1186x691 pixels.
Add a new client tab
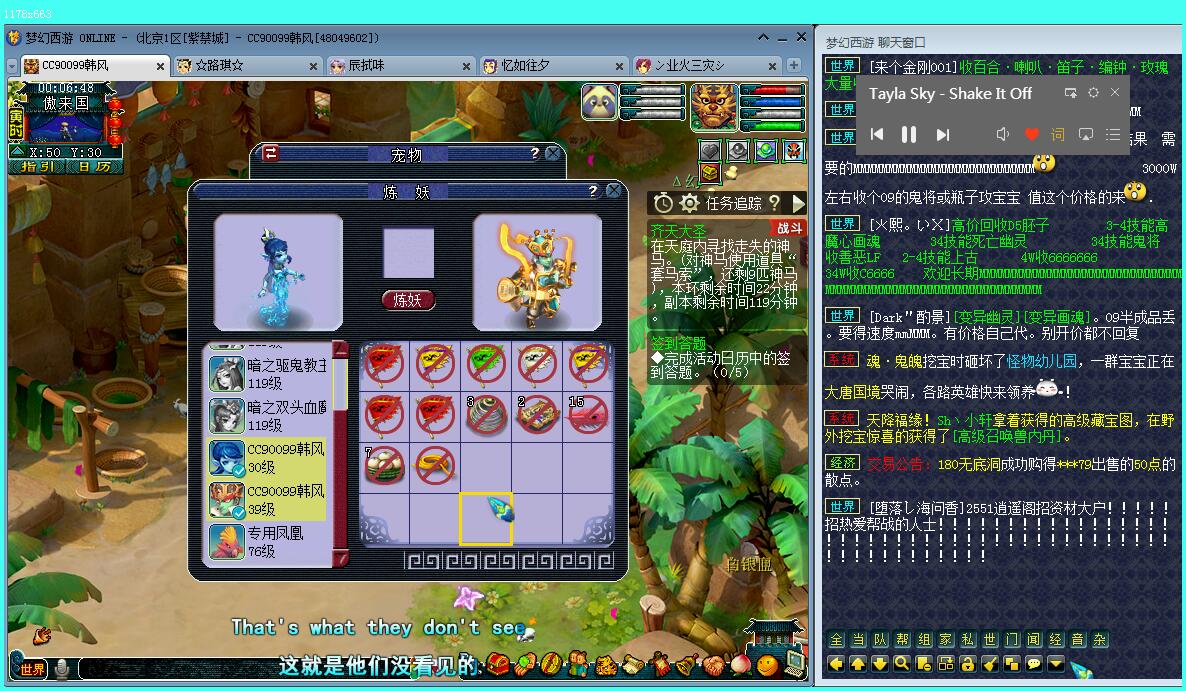(x=793, y=66)
